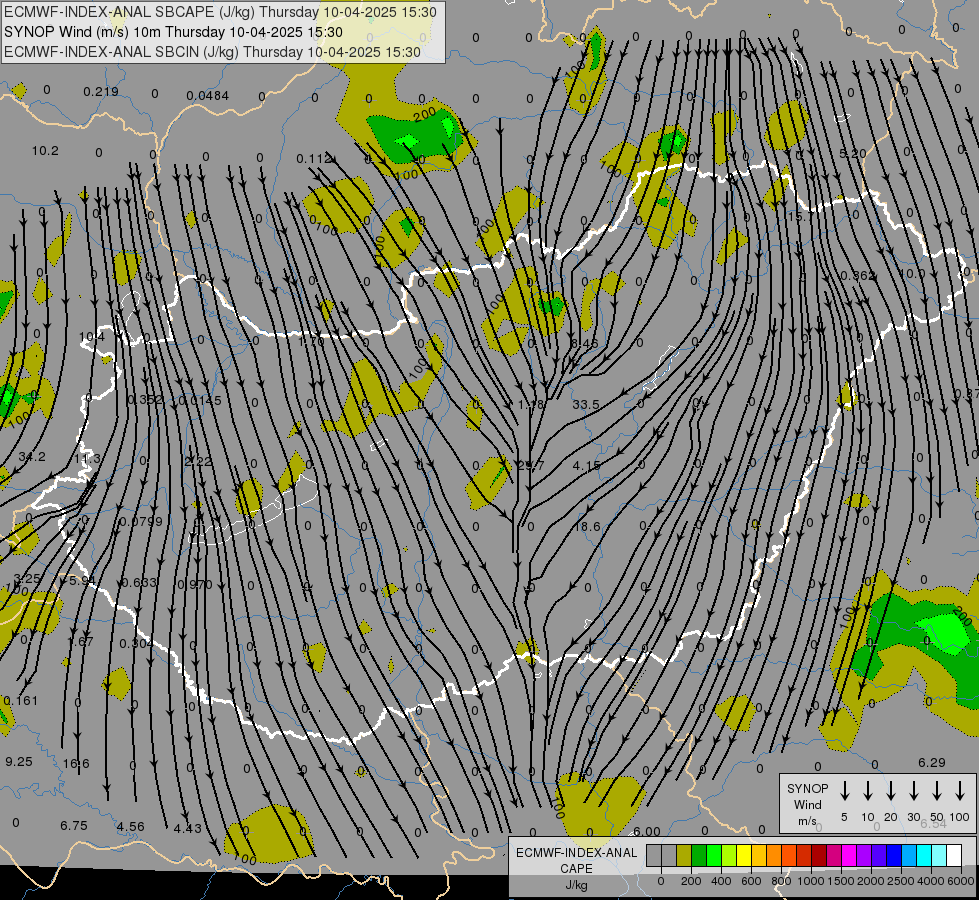Click the 10 m/s wind arrow in the legend
The width and height of the screenshot is (979, 900).
click(x=867, y=791)
